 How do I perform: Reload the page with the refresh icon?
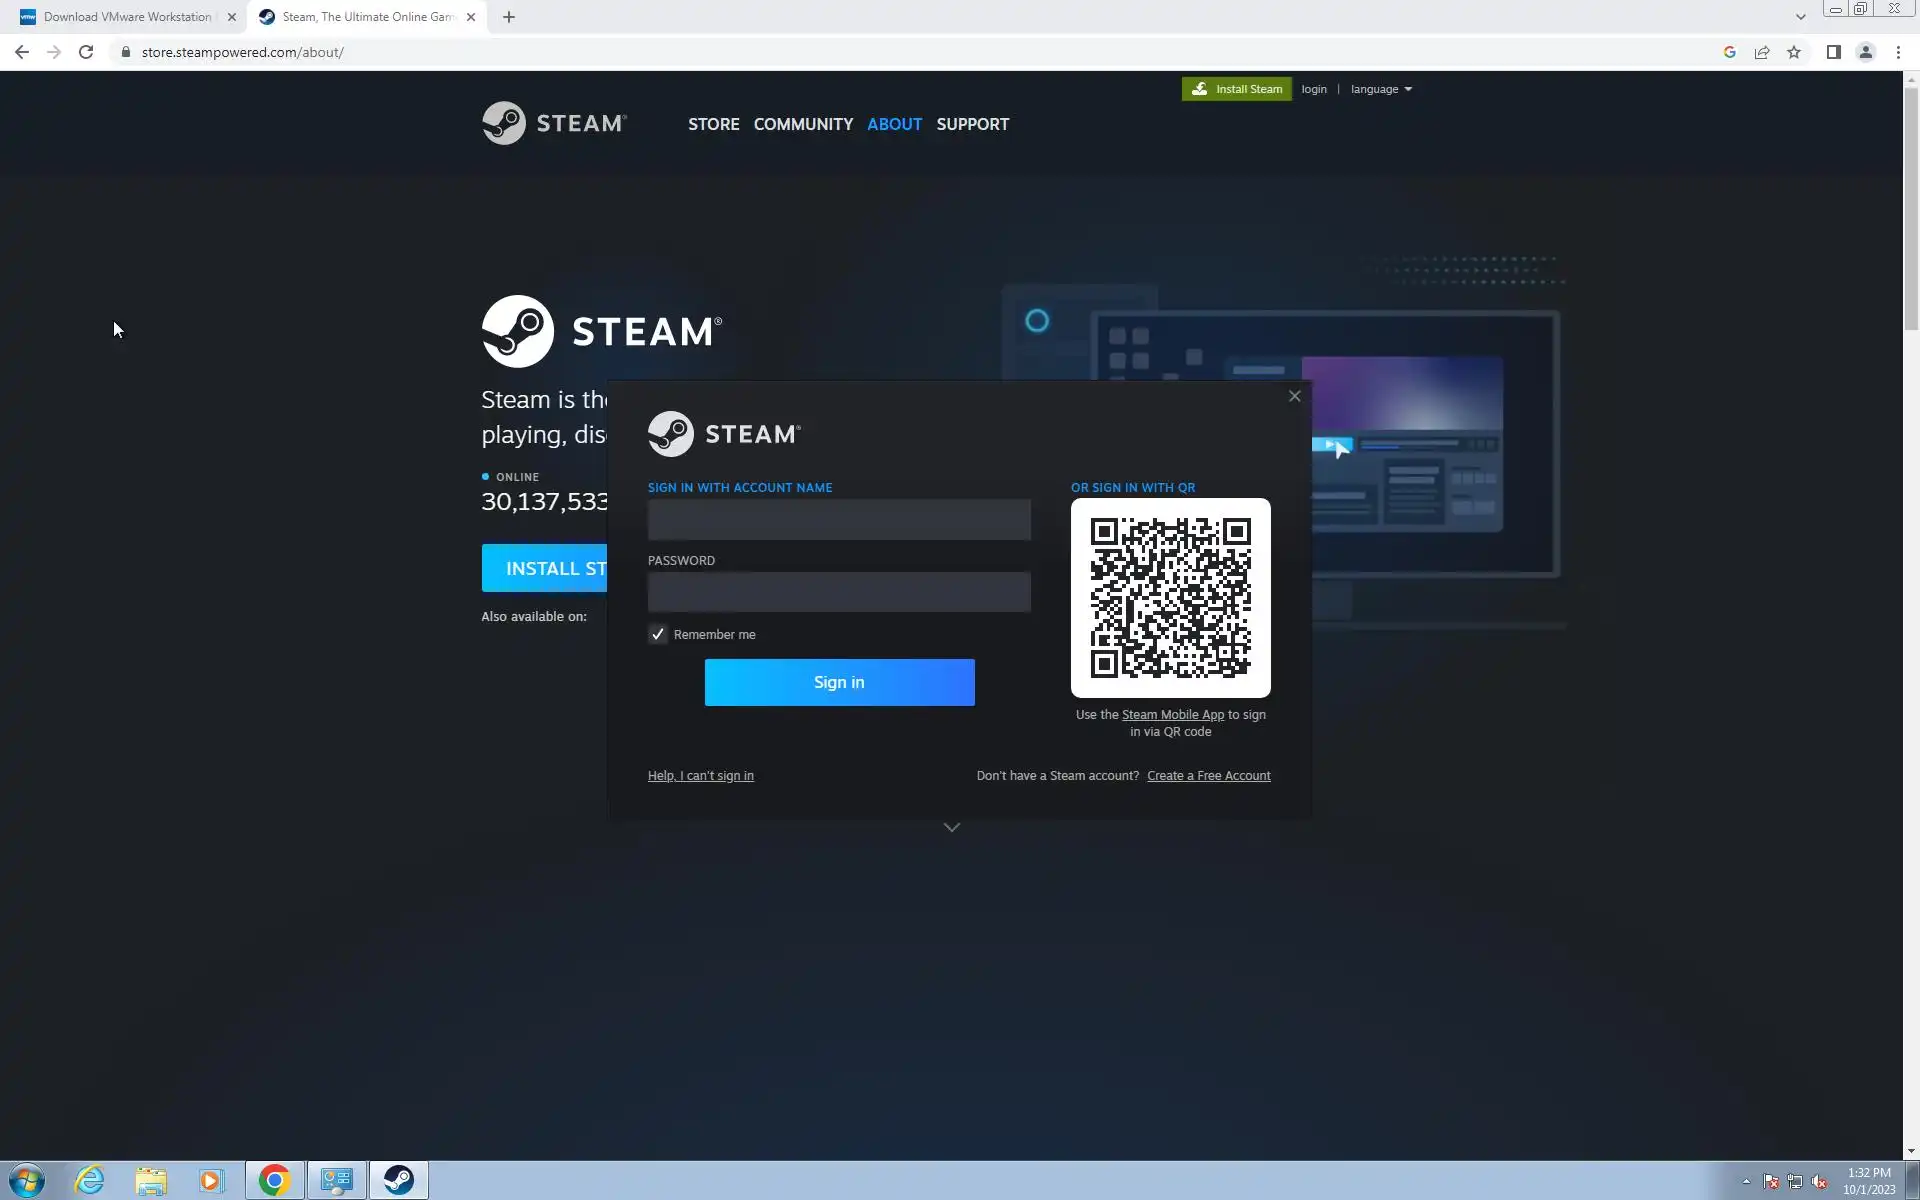(x=86, y=52)
